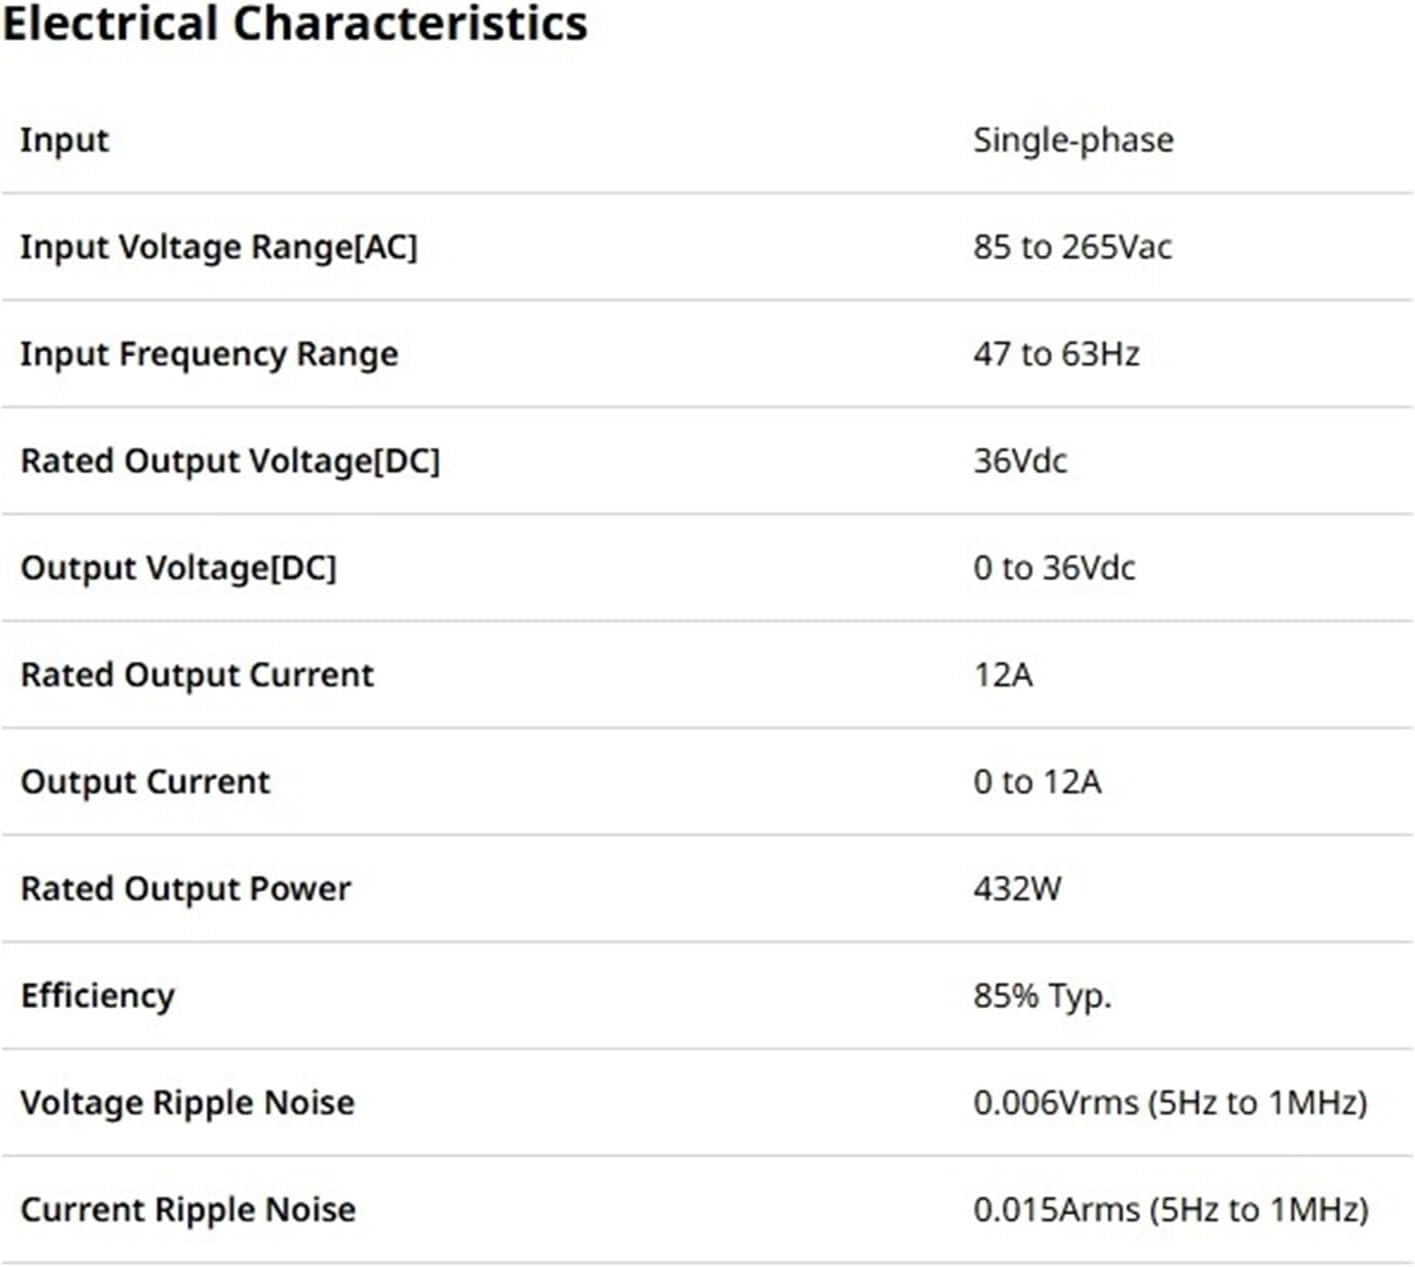Click the 85% Typ. efficiency value

click(1042, 996)
